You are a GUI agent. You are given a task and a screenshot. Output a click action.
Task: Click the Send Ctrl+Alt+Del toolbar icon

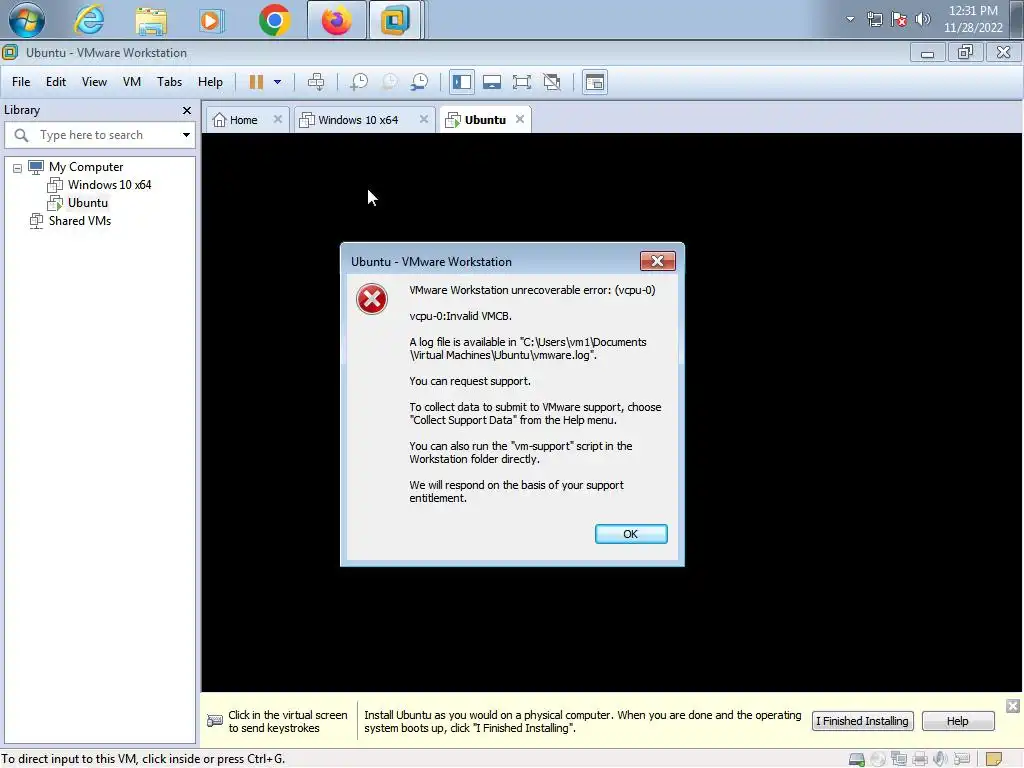coord(316,82)
